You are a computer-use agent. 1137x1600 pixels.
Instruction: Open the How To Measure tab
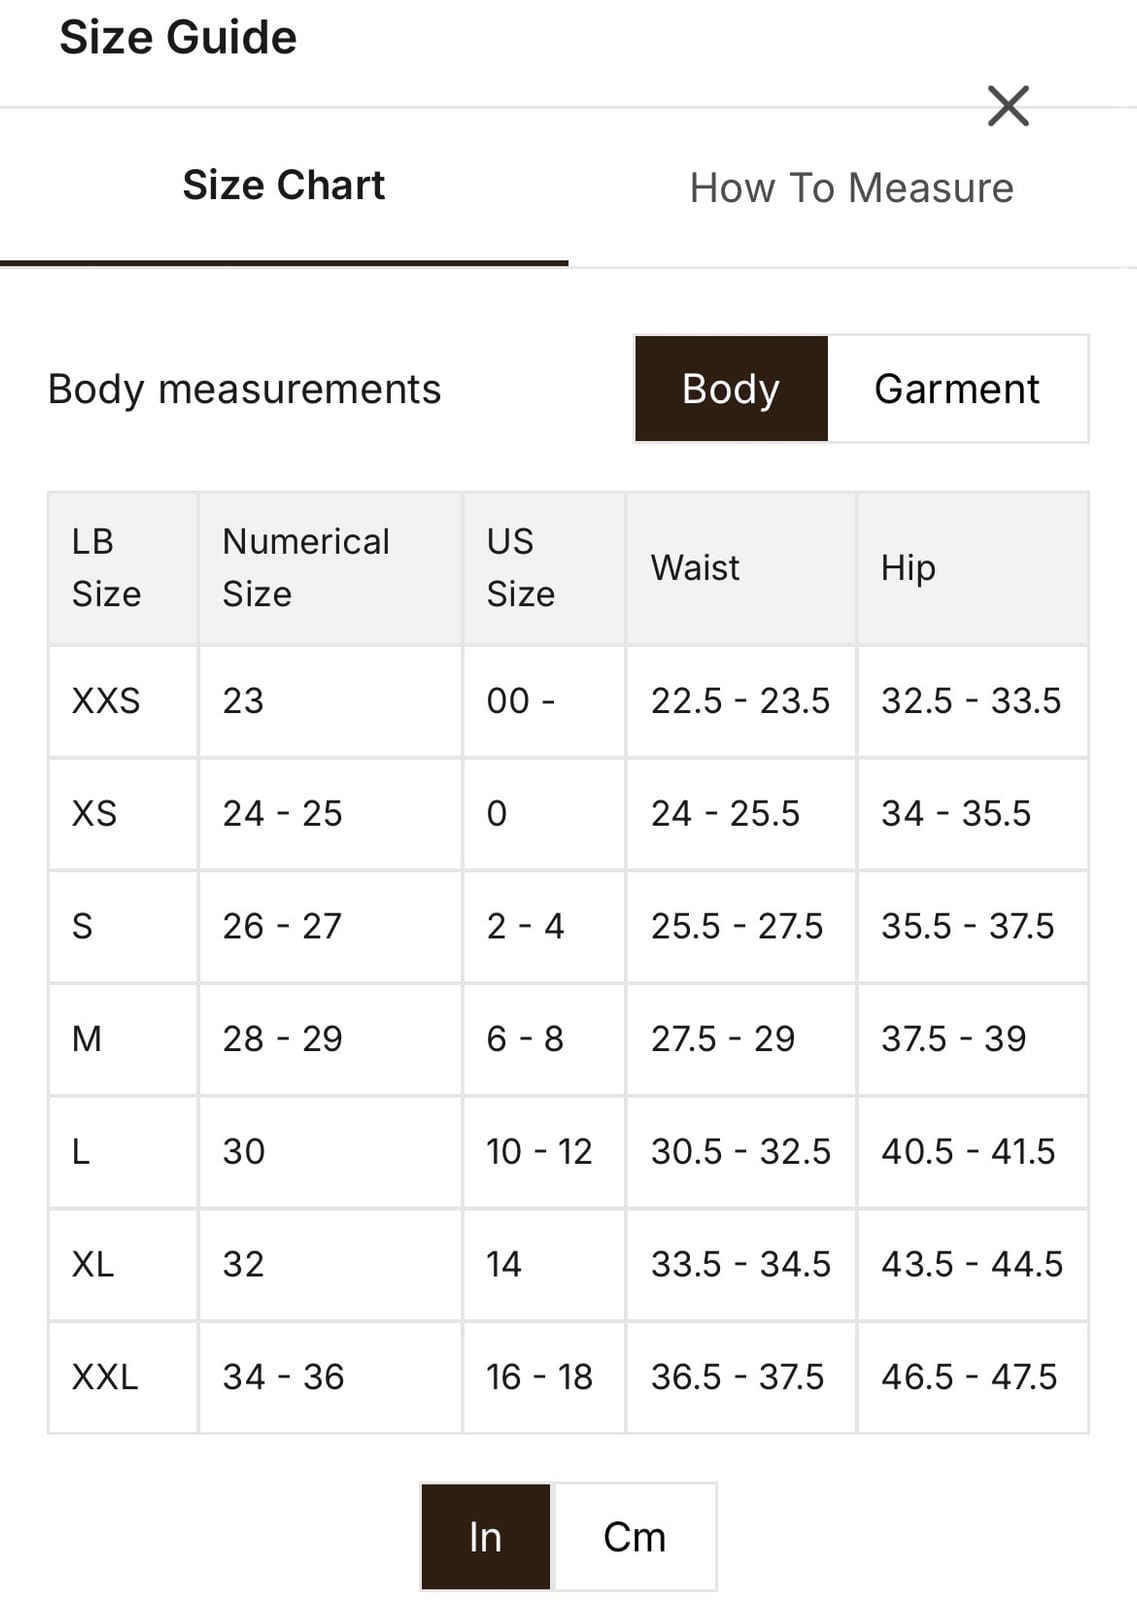pos(852,188)
